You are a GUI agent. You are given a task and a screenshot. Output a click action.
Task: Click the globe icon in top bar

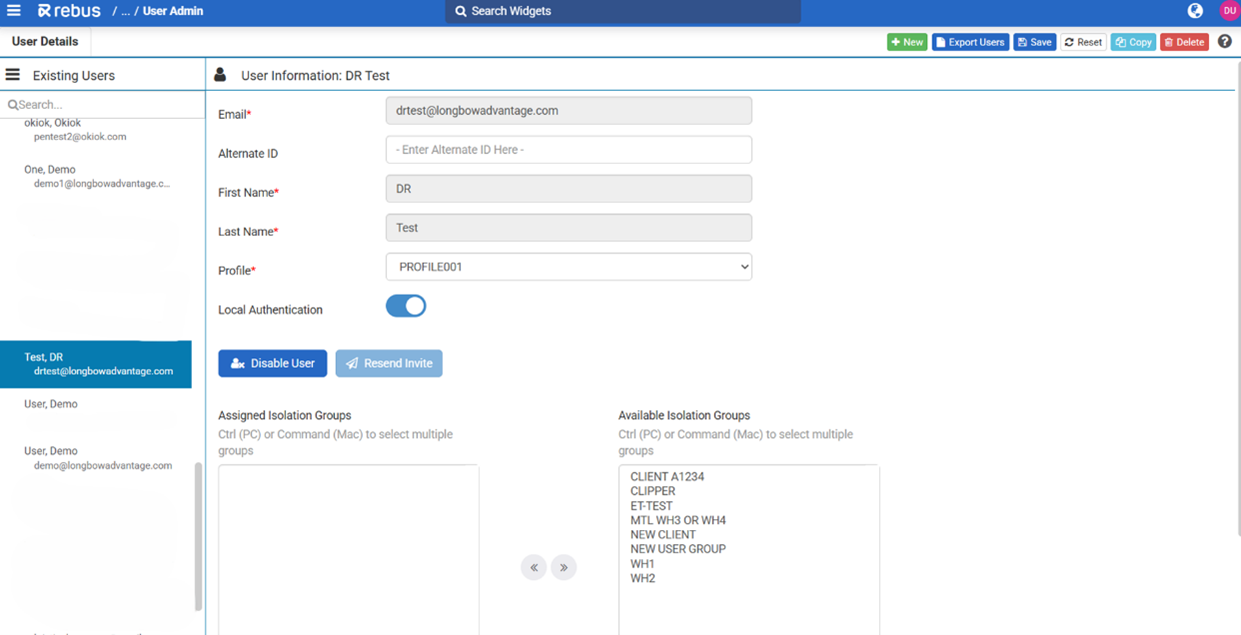point(1195,11)
